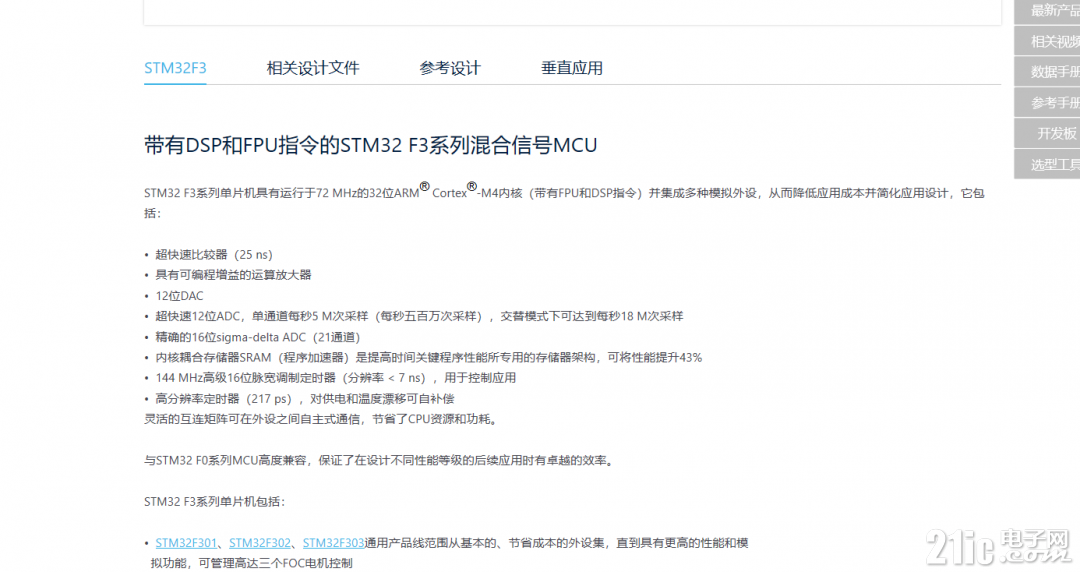Open the 相关设计文件 tab
Viewport: 1080px width, 572px height.
pos(313,68)
